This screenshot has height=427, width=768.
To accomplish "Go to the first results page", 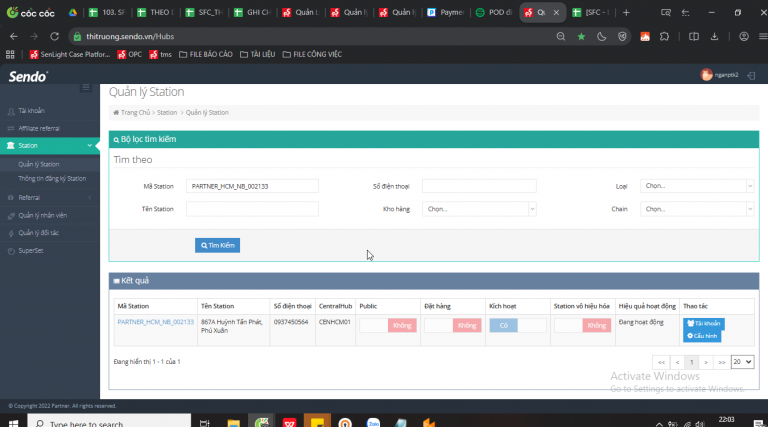I will (661, 362).
